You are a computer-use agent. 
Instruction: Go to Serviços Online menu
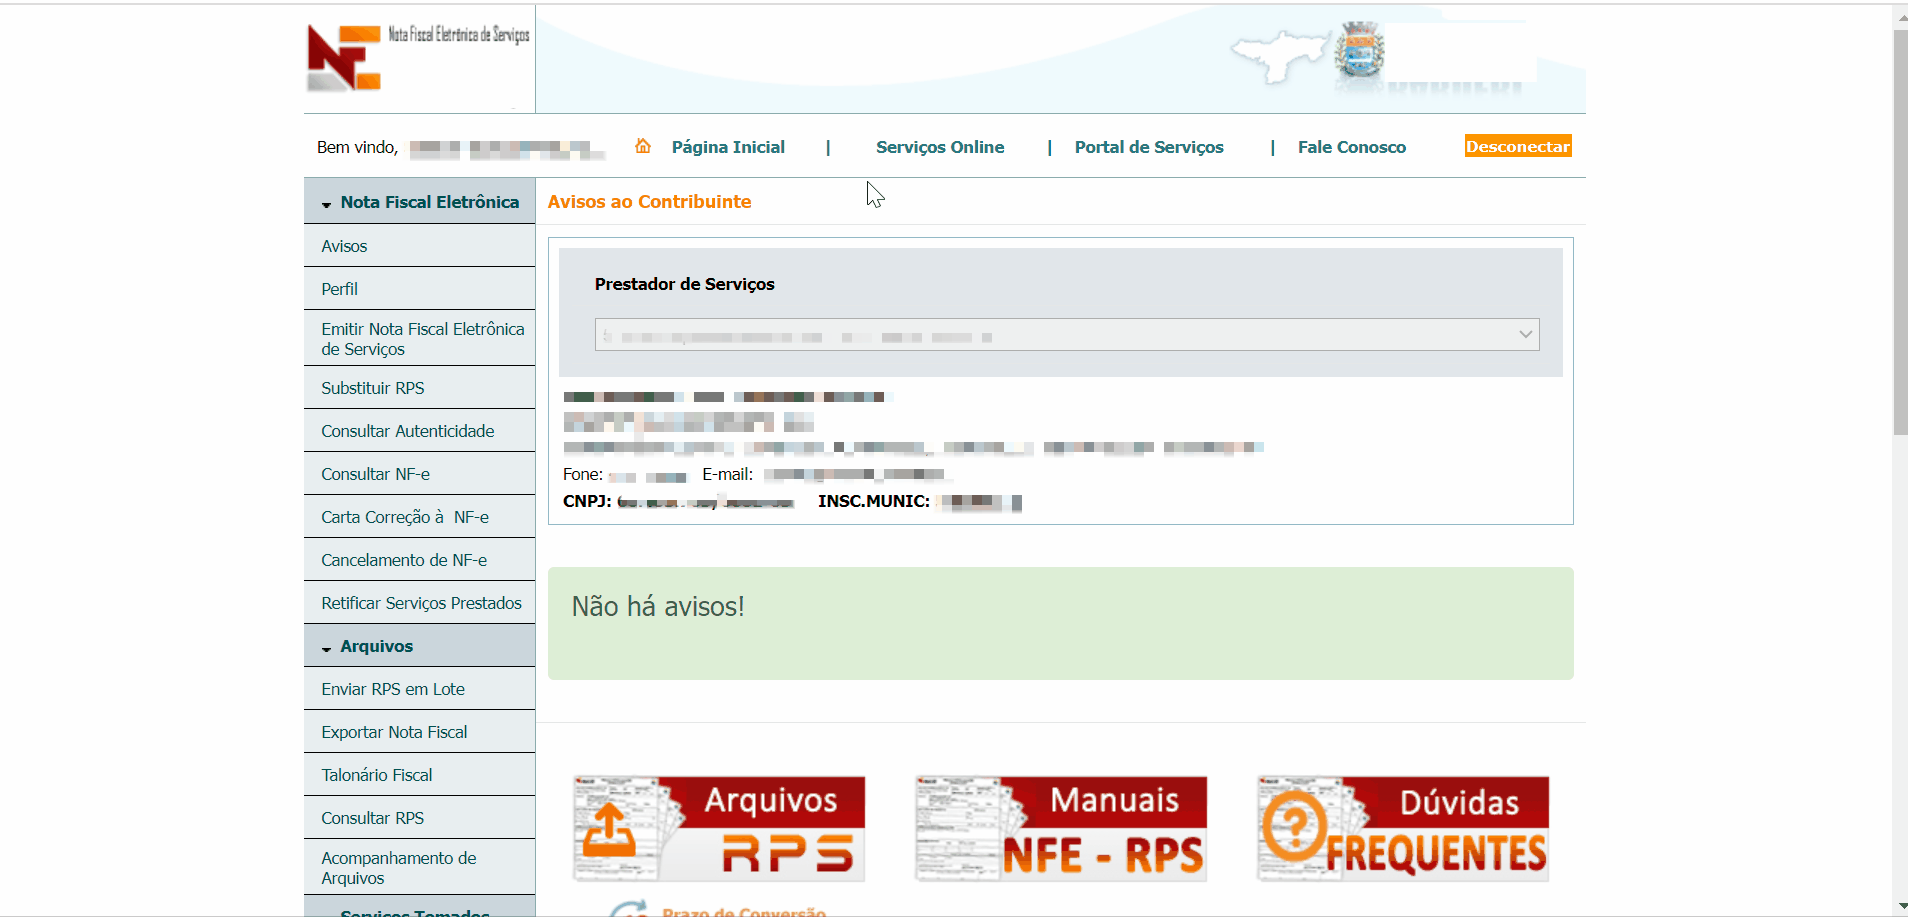(939, 147)
